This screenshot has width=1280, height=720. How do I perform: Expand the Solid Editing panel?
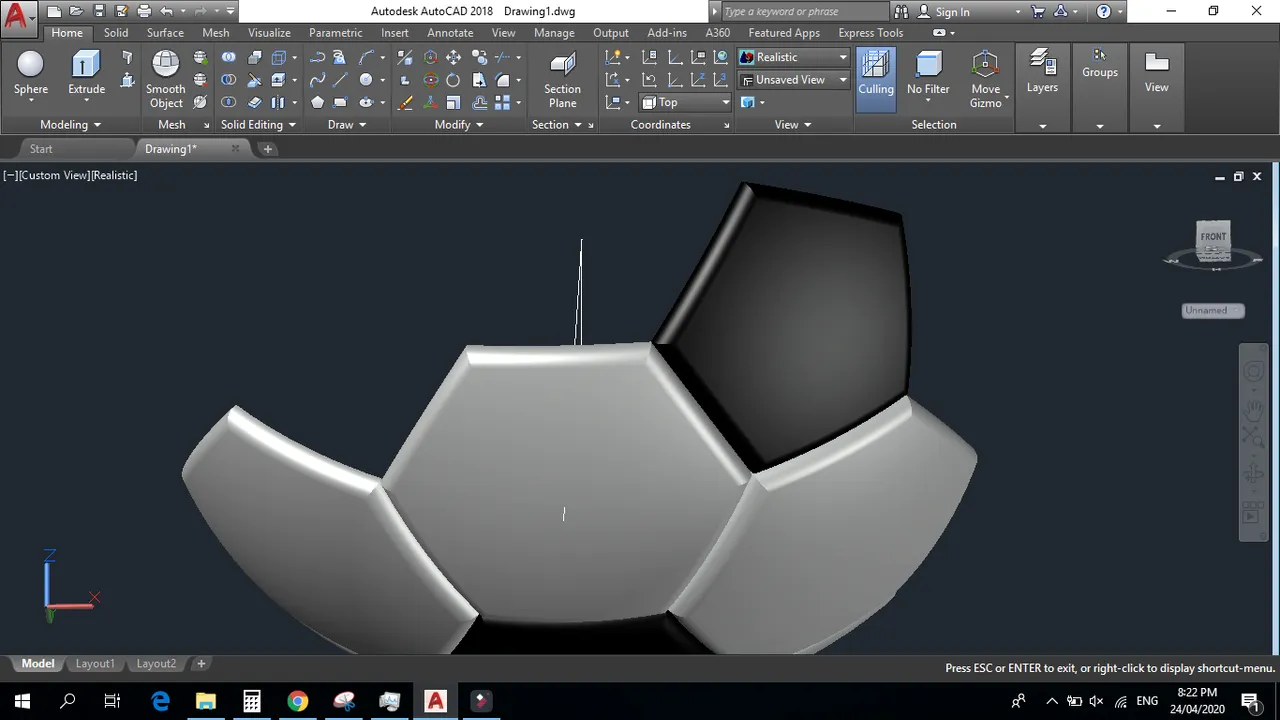pos(258,125)
